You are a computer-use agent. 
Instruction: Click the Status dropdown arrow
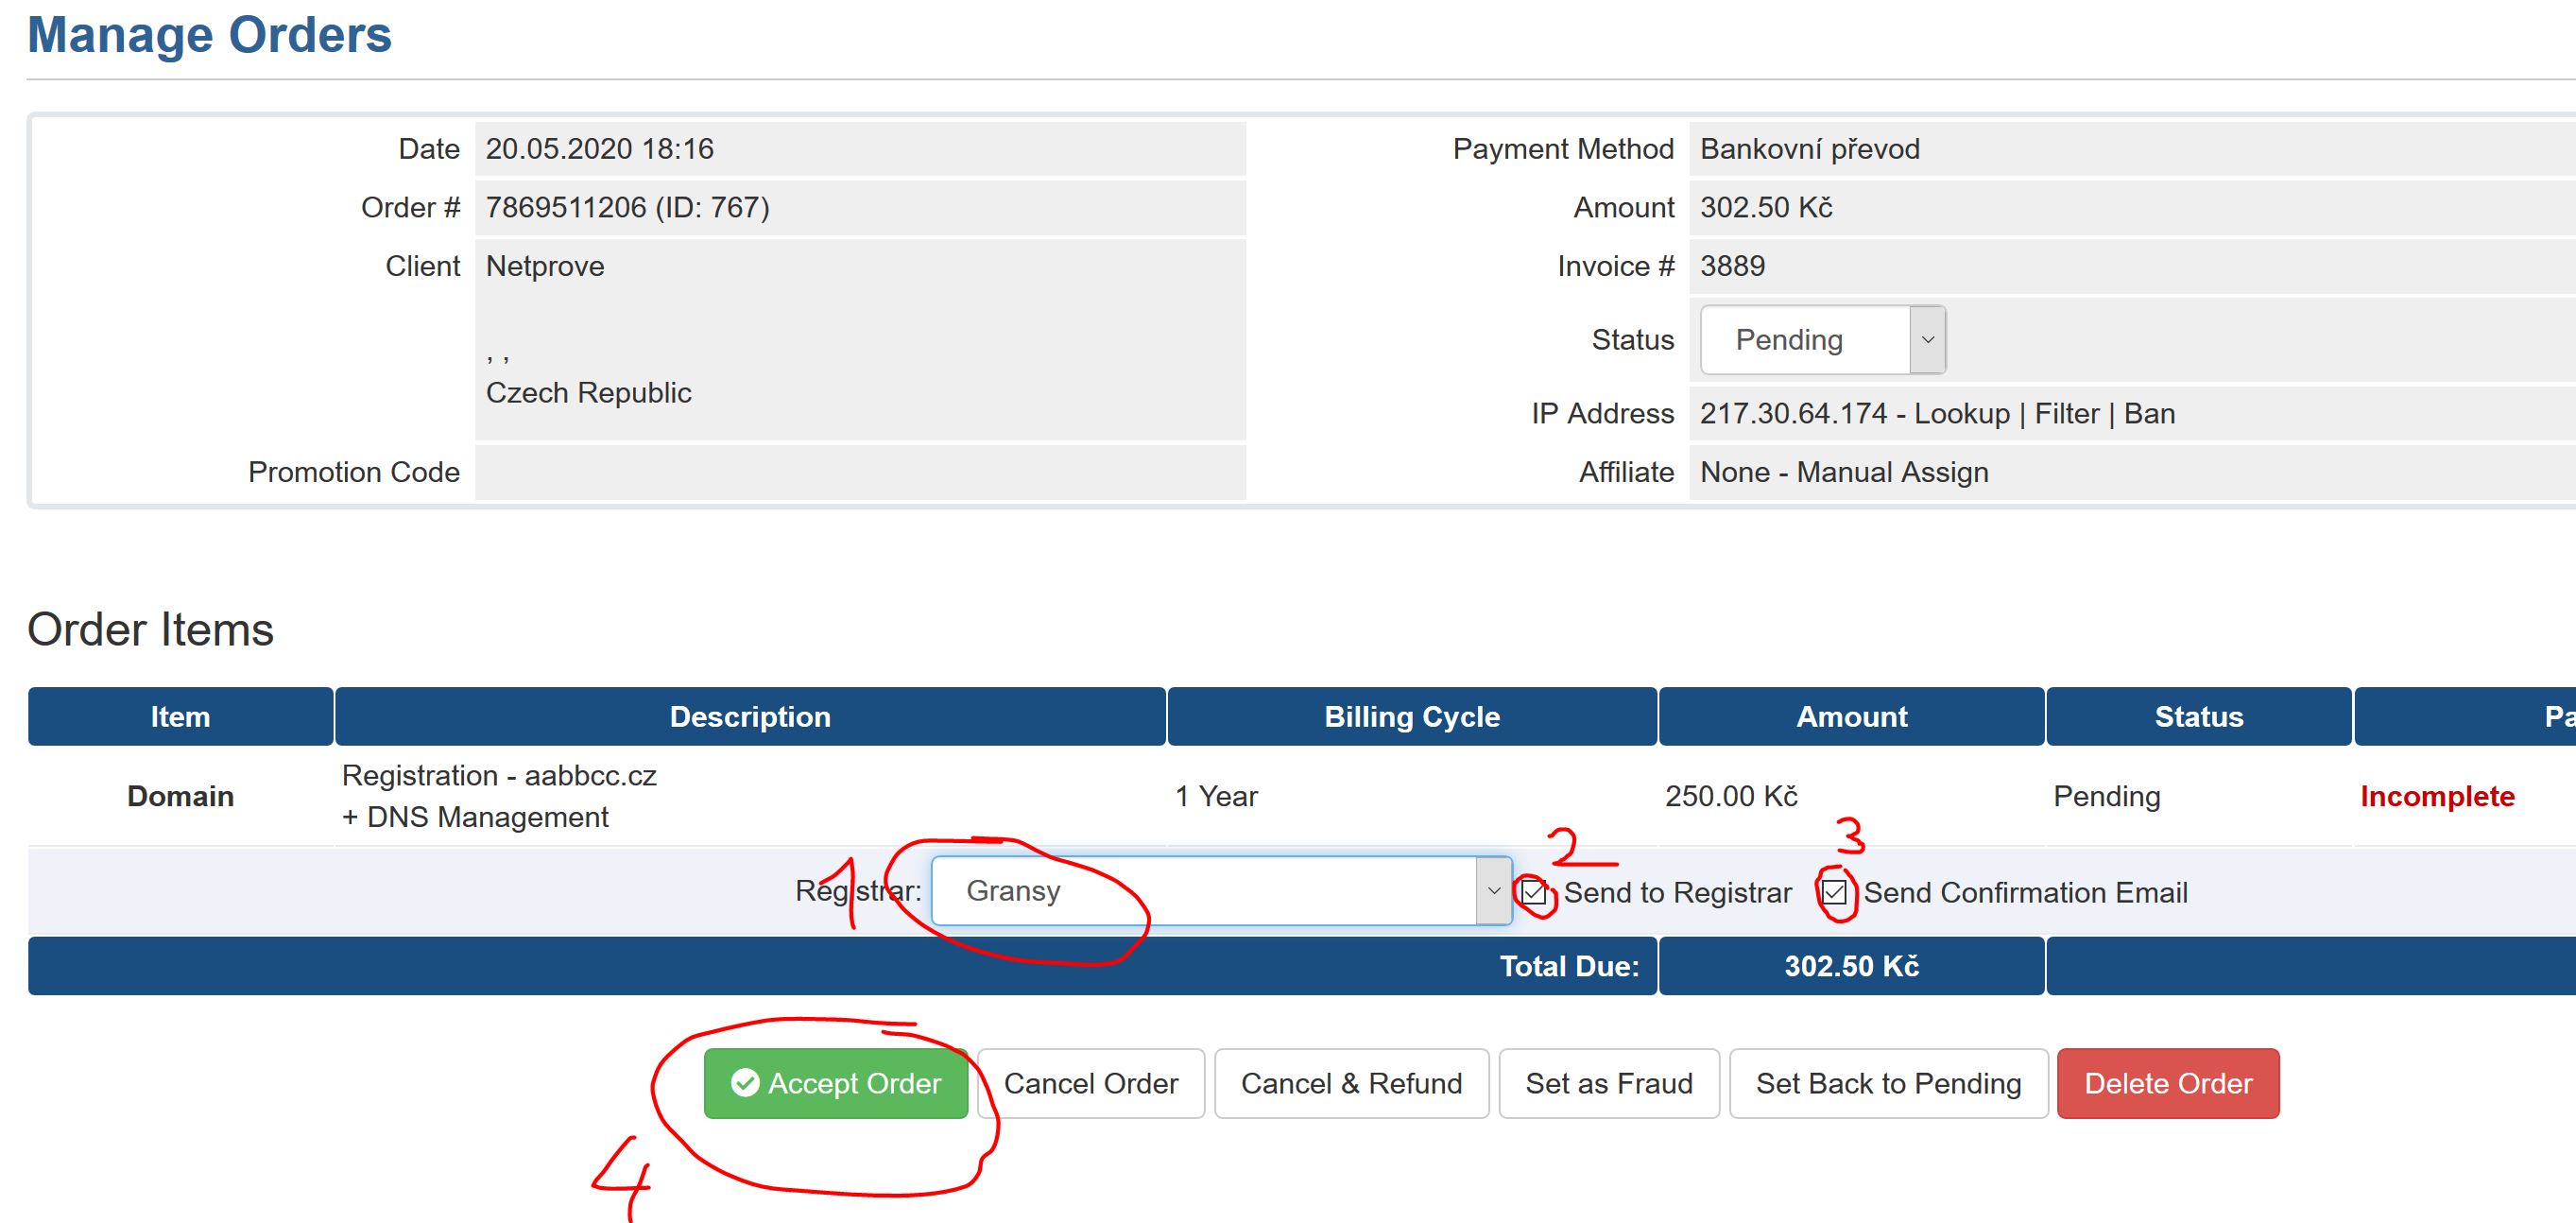click(x=1927, y=340)
